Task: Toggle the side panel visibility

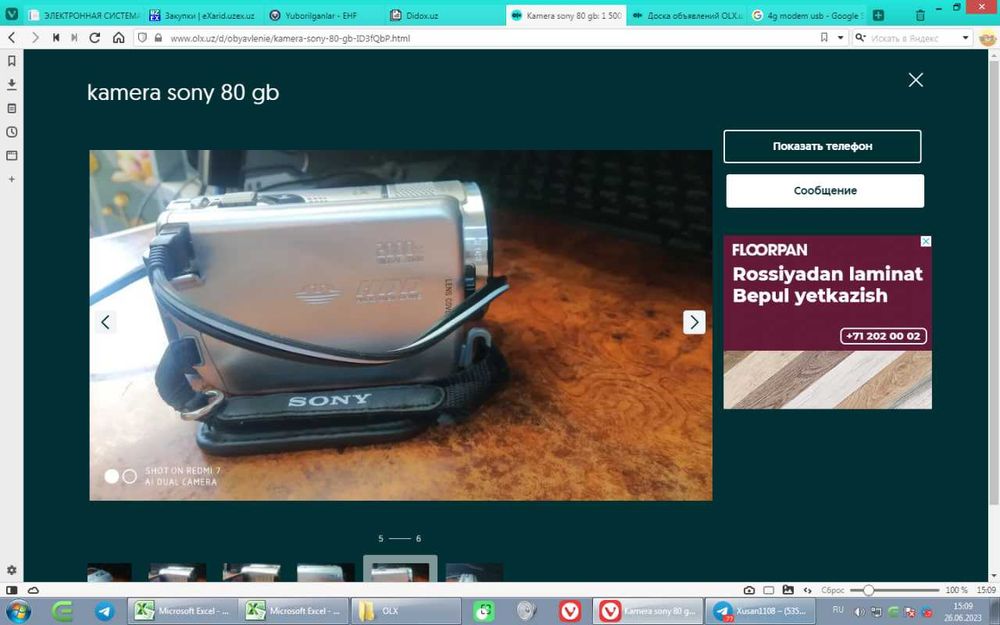Action: click(11, 590)
